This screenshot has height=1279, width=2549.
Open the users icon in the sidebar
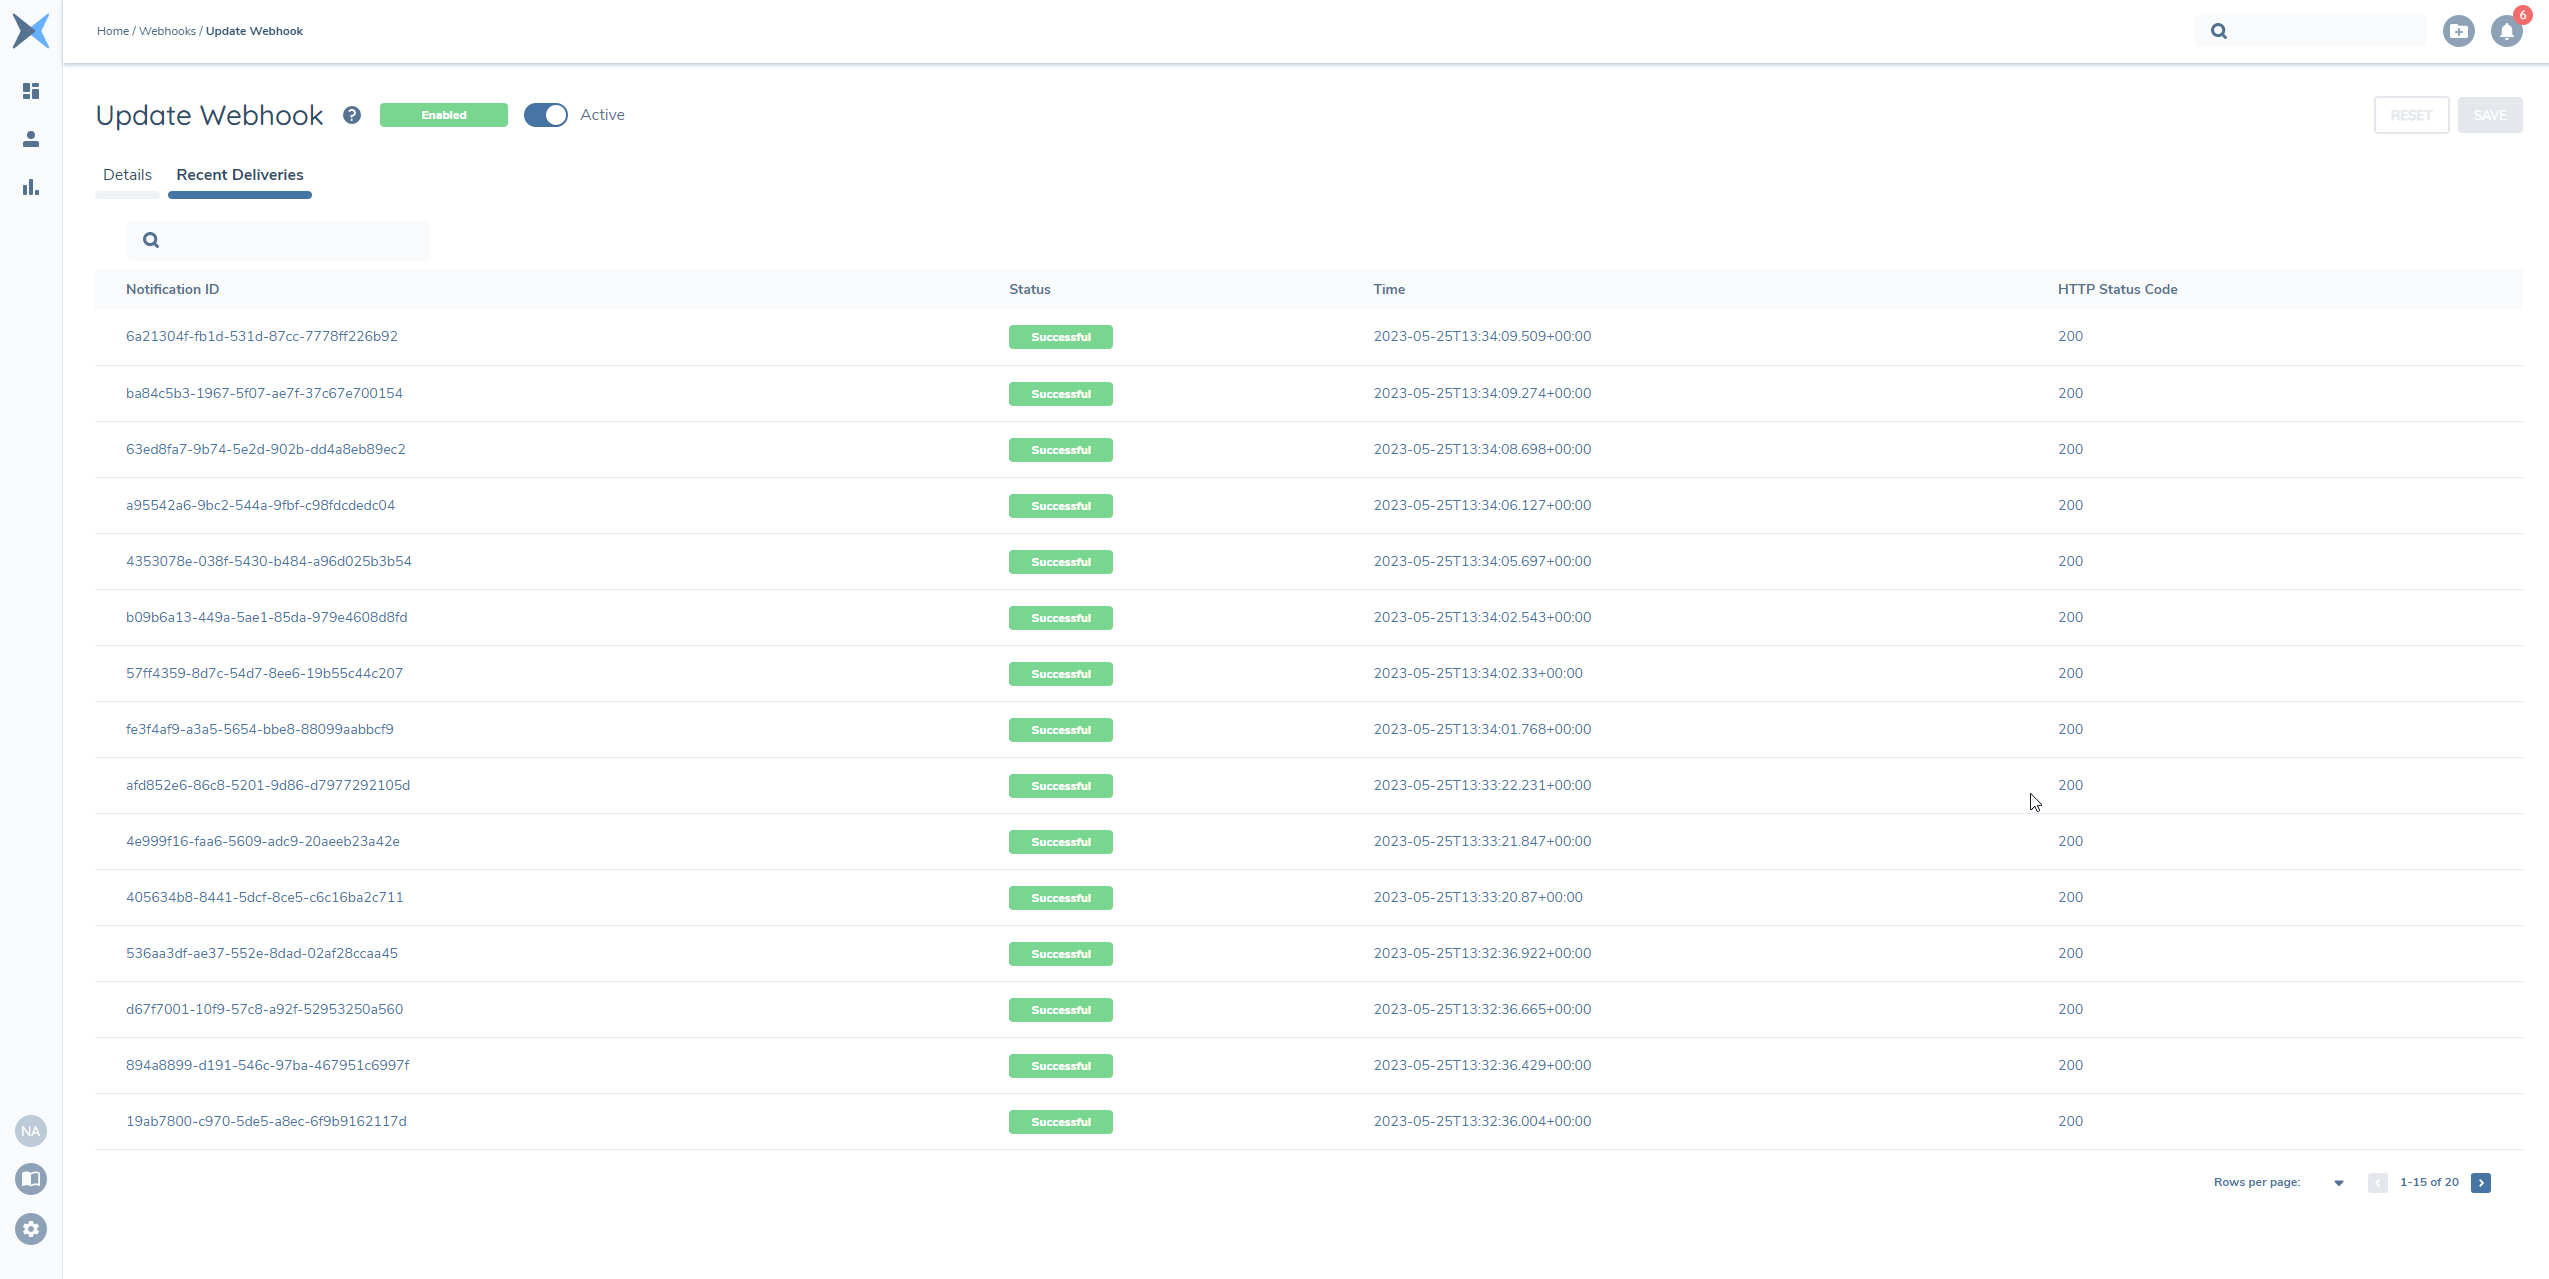[31, 139]
